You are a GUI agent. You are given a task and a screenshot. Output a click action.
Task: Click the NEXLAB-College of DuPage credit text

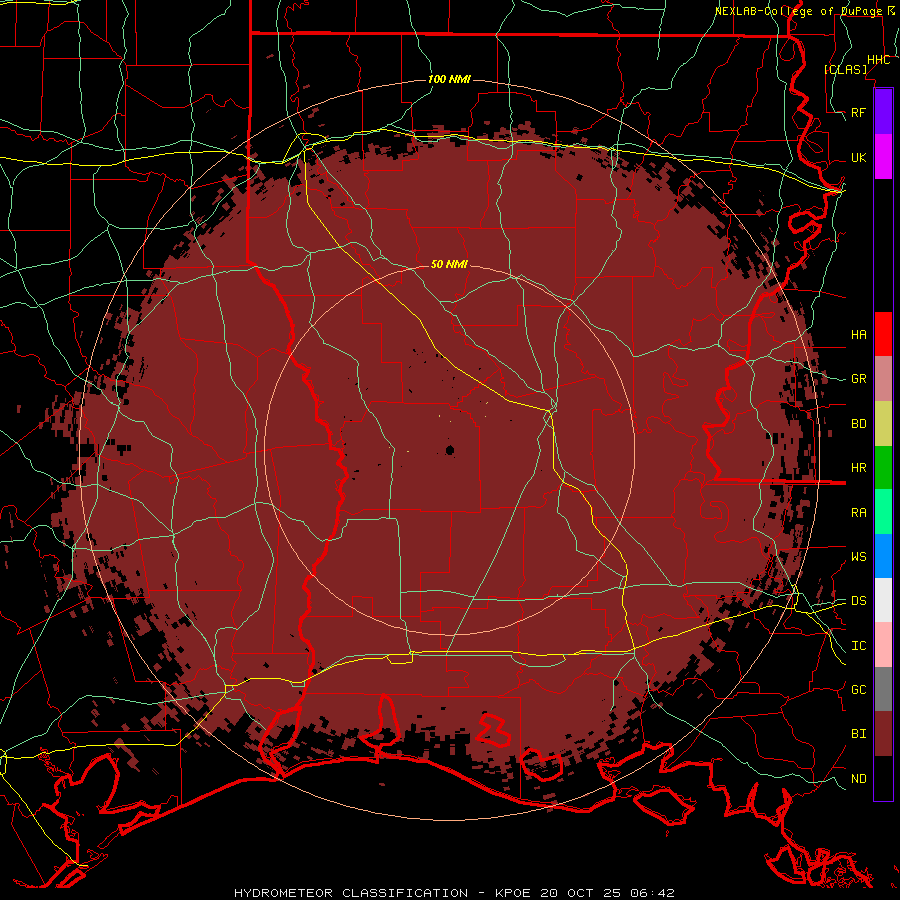[799, 11]
